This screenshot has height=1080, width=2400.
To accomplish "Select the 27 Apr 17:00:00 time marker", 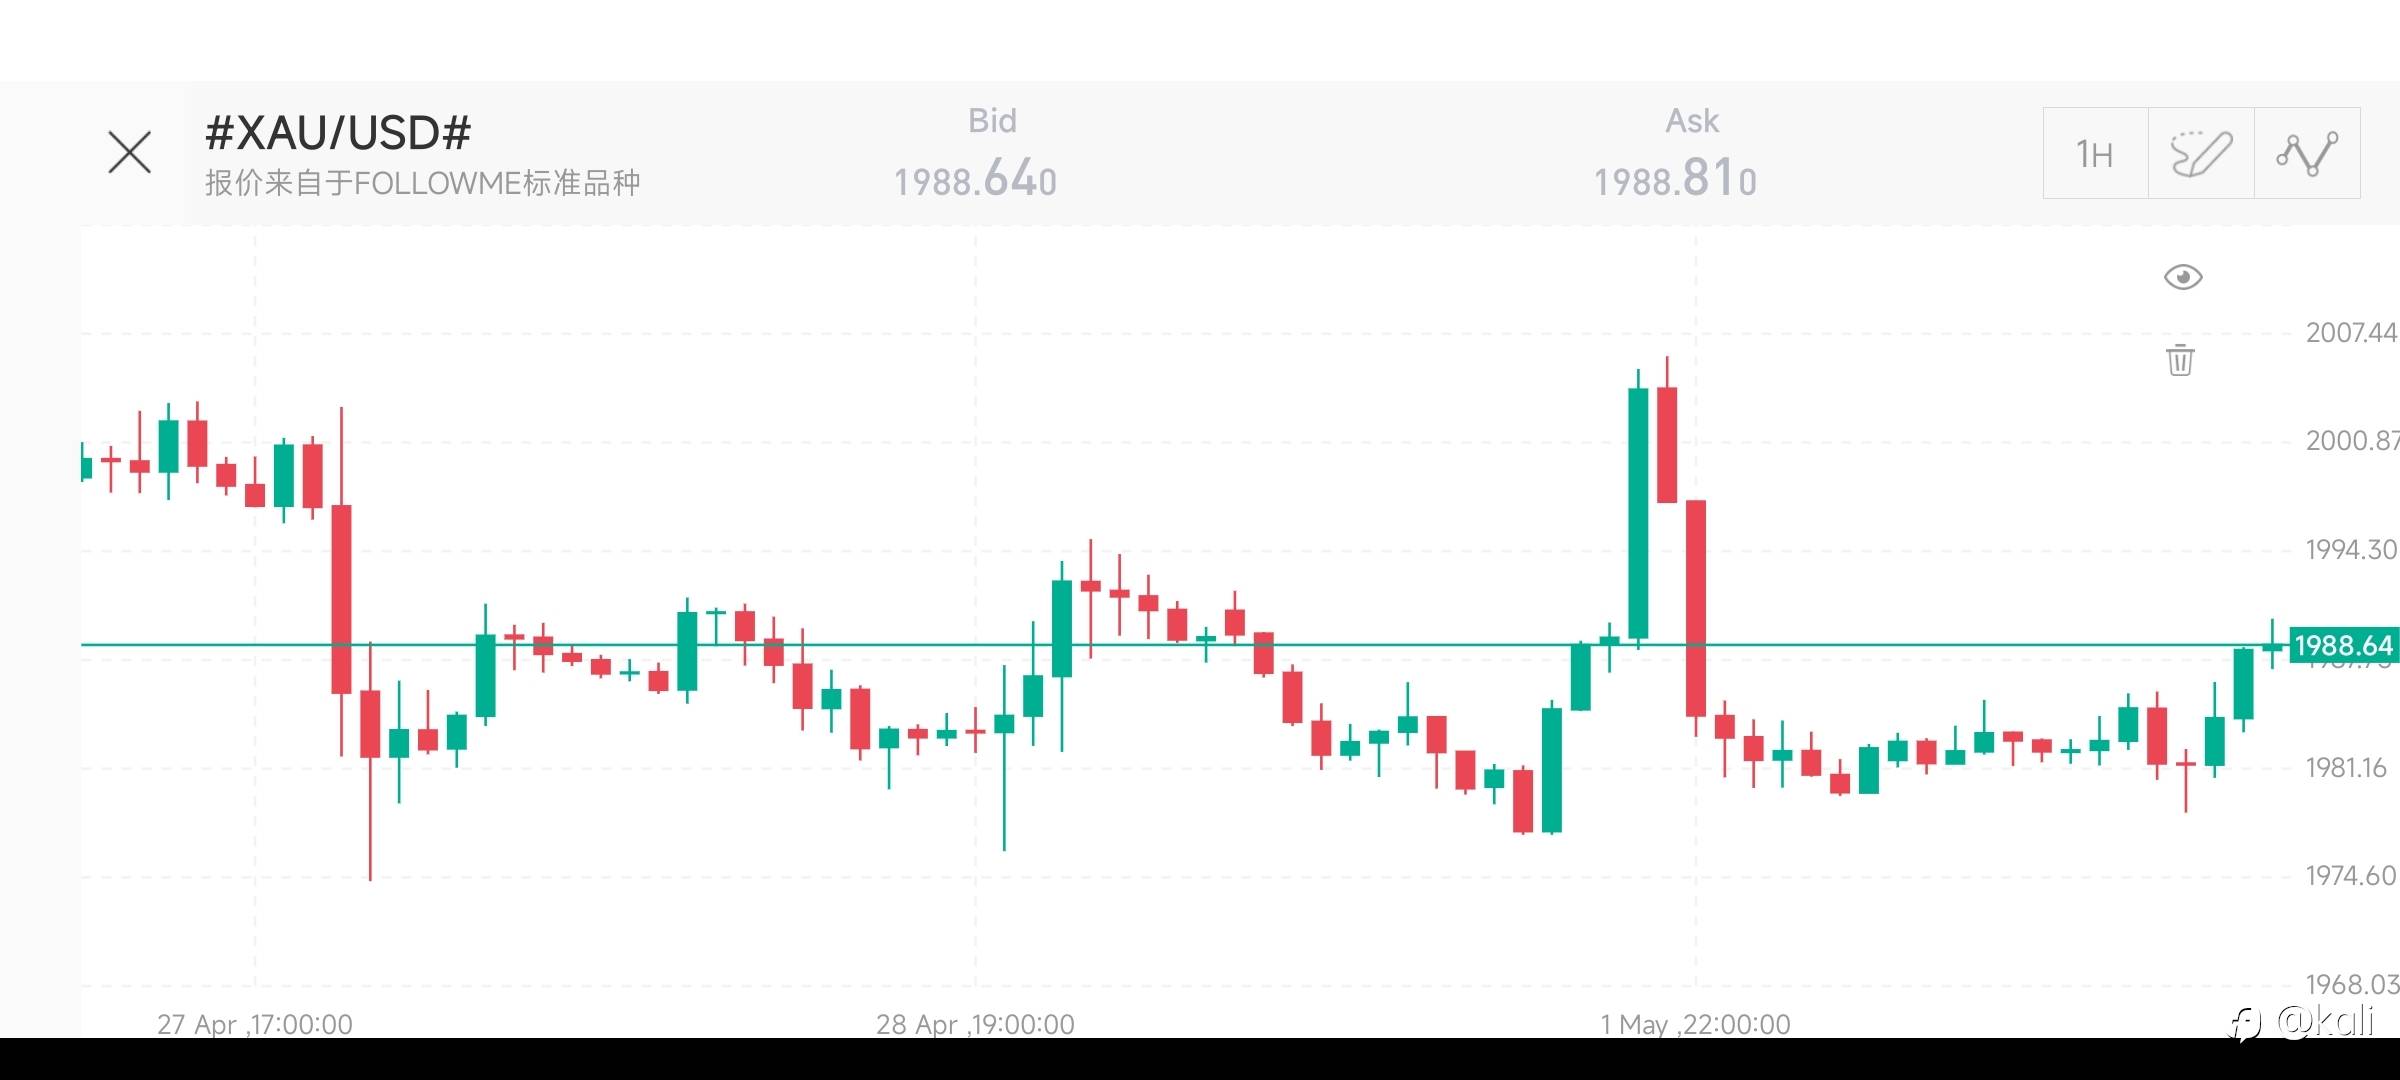I will 255,1024.
